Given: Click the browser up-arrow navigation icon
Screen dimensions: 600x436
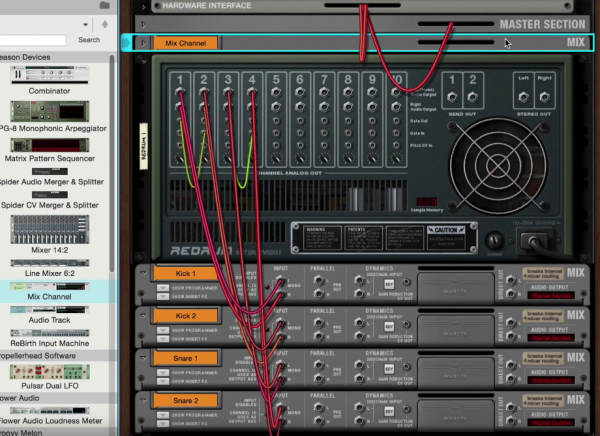Looking at the screenshot, I should [x=104, y=24].
